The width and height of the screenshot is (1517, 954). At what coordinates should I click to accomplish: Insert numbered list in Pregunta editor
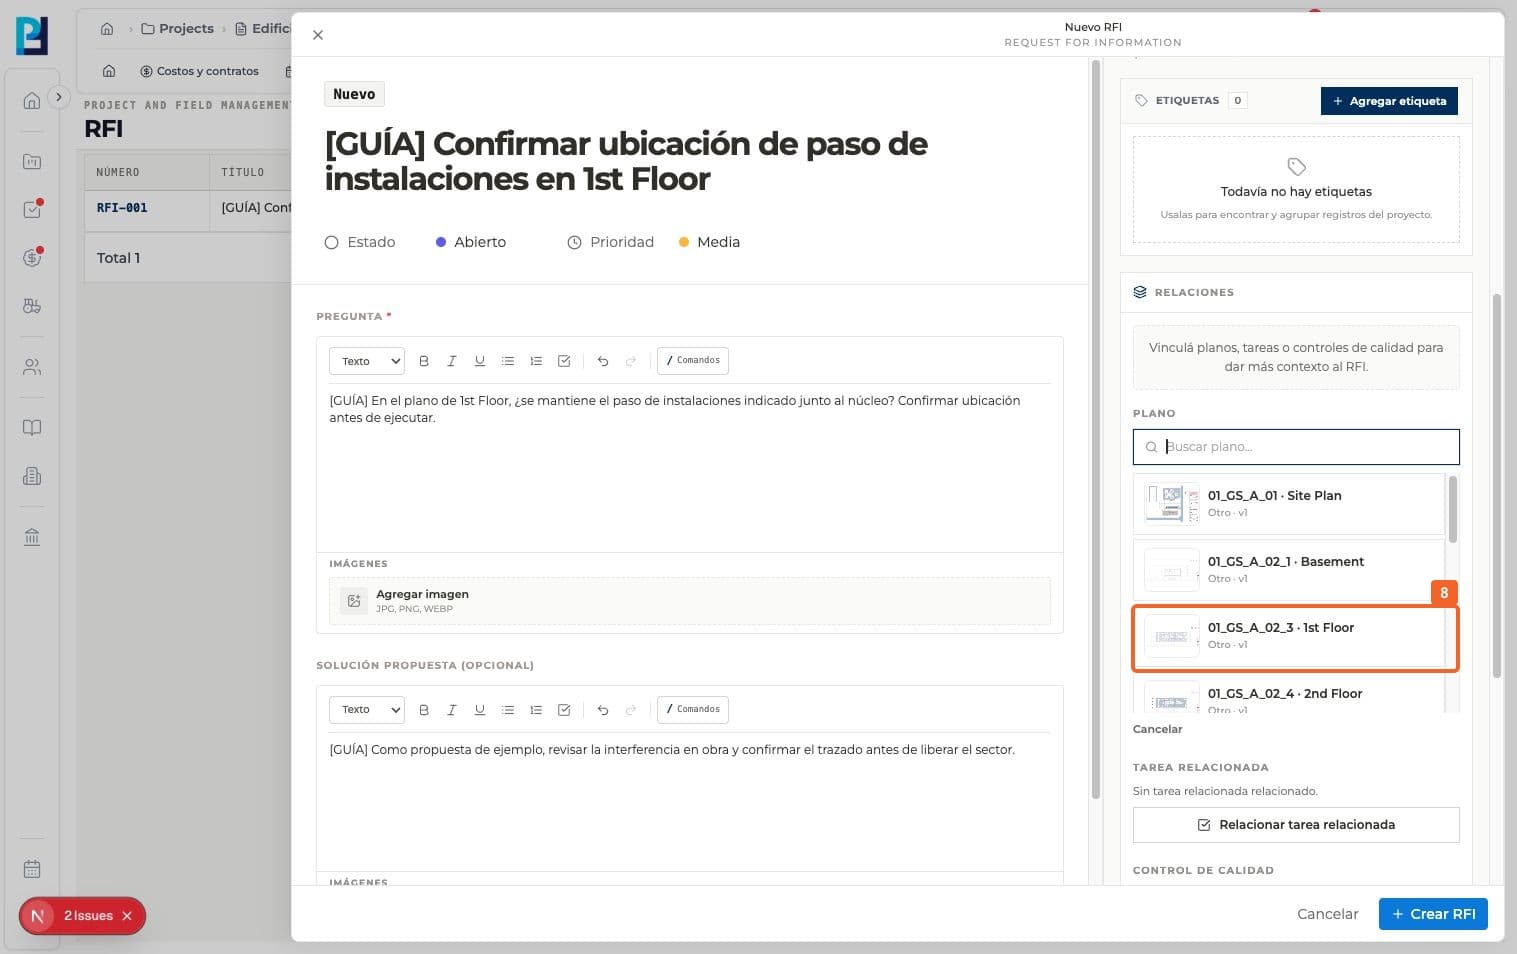(536, 361)
